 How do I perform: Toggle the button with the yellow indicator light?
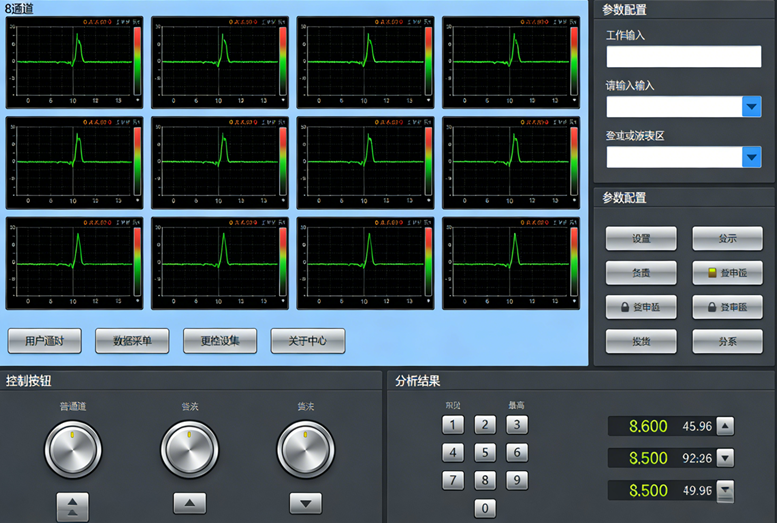tap(727, 273)
